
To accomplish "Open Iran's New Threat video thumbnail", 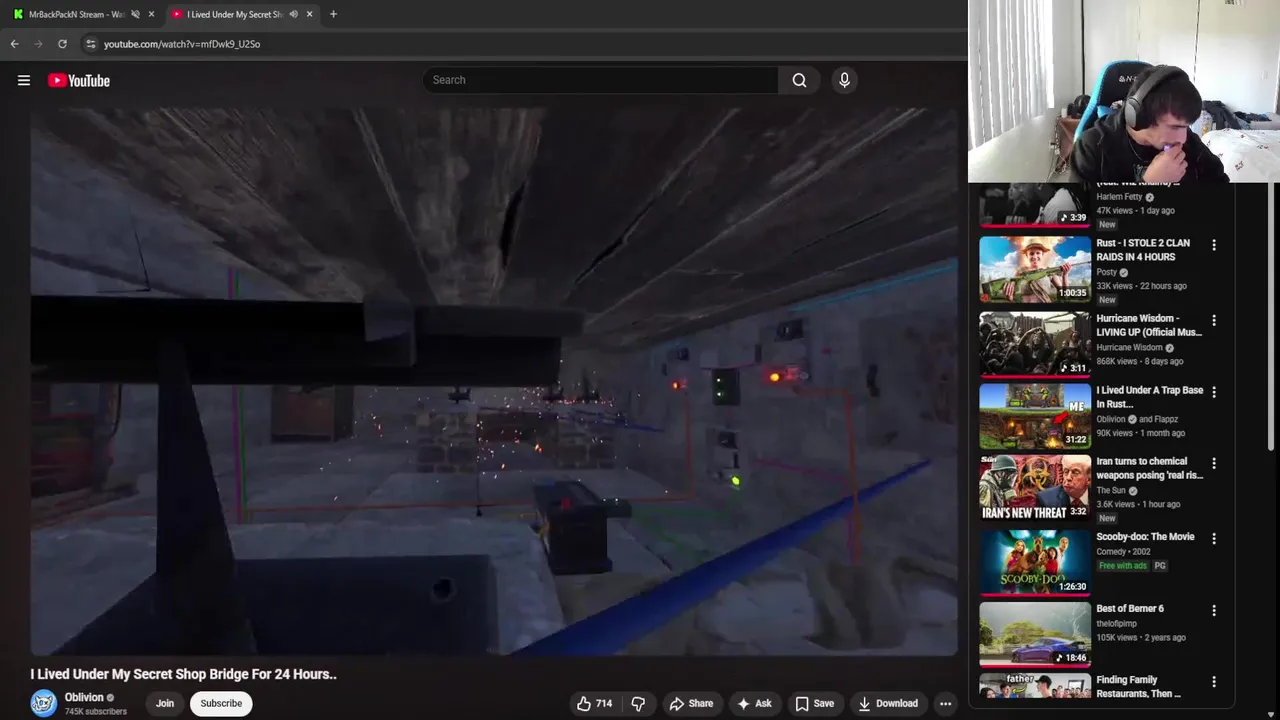I will point(1035,488).
